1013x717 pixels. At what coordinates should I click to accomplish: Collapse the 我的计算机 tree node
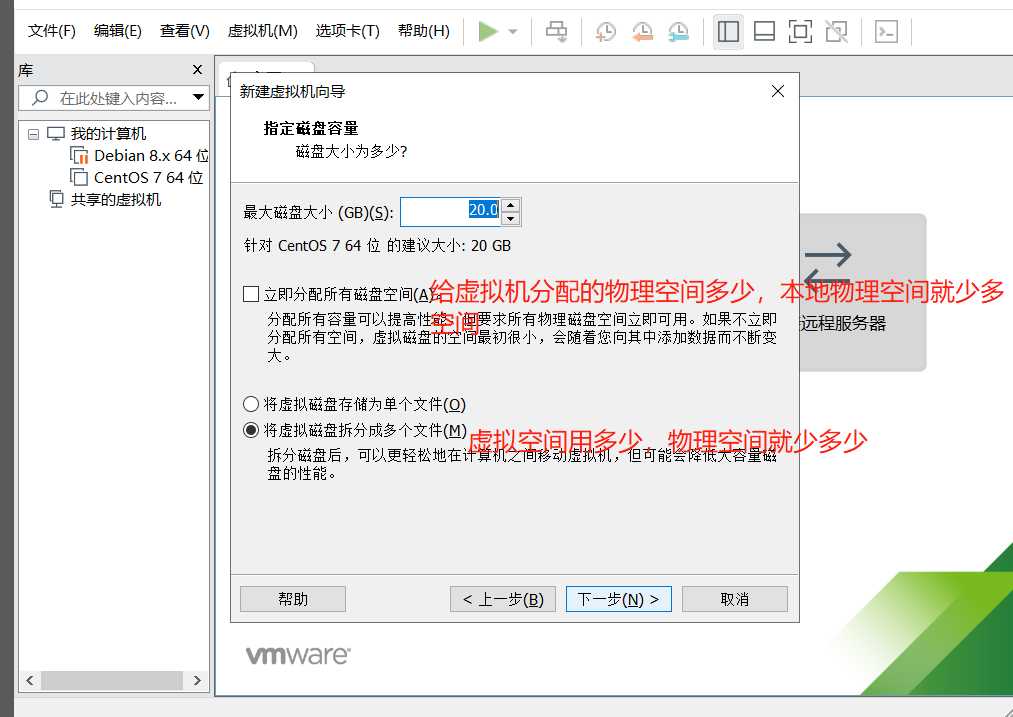pos(33,134)
